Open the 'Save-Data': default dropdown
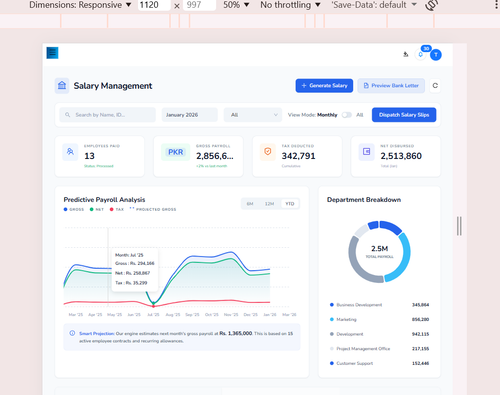Viewport: 500px width, 395px height. pos(374,5)
